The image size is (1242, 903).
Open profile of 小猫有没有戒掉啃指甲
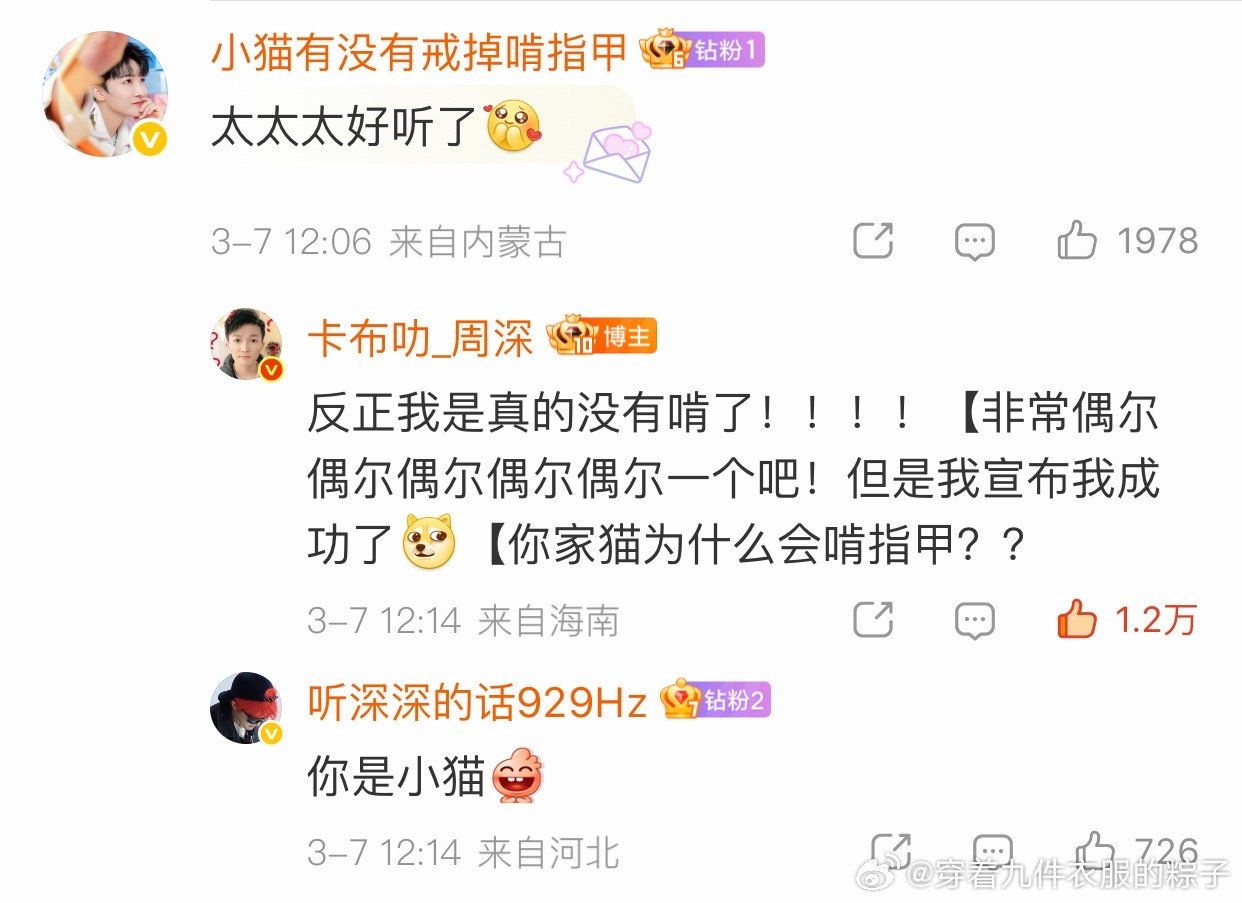click(x=418, y=51)
